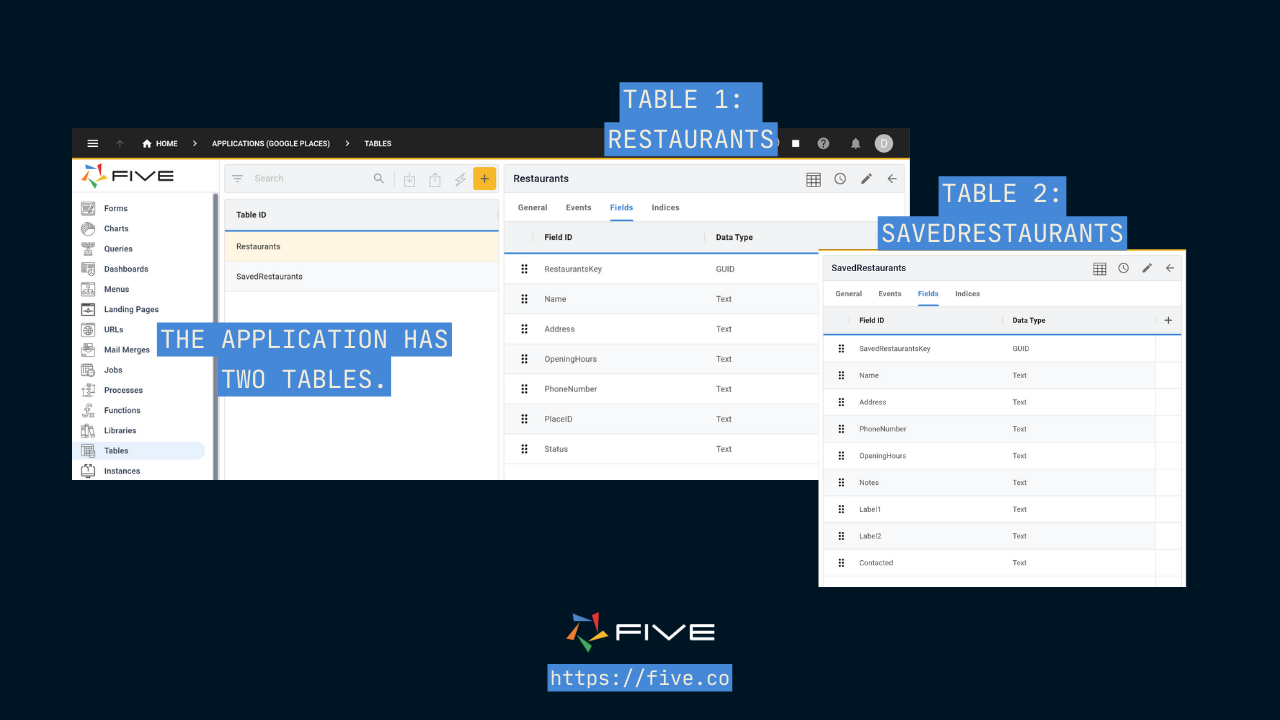This screenshot has height=720, width=1280.
Task: Switch to General tab in Restaurants panel
Action: [x=532, y=208]
